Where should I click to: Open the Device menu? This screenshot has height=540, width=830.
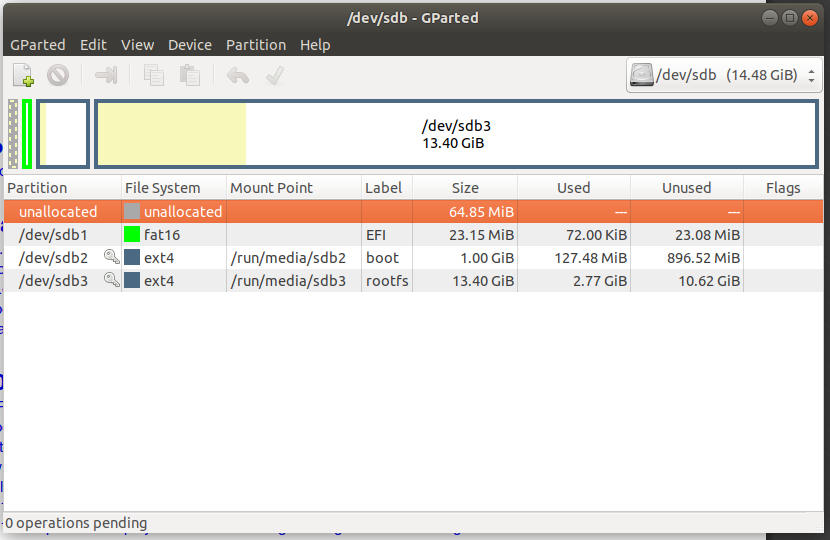point(190,45)
